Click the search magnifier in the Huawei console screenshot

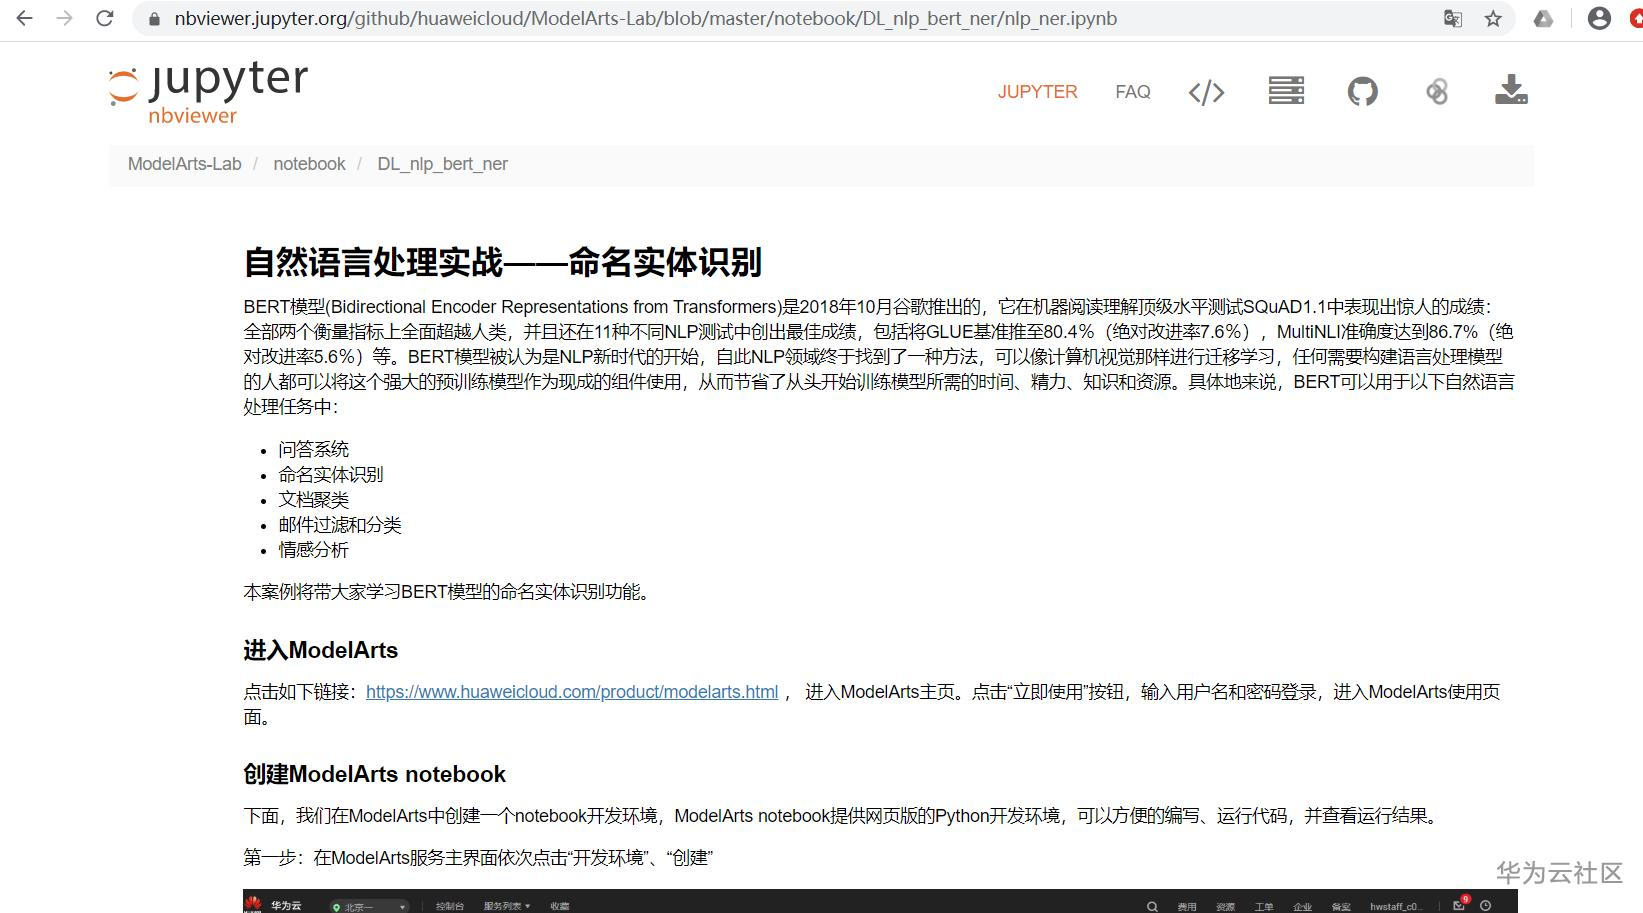click(1151, 906)
